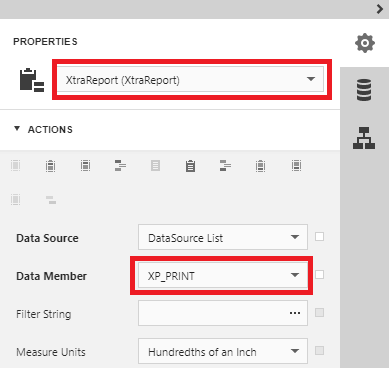Open the Field List database icon tab
Image resolution: width=389 pixels, height=368 pixels.
click(364, 90)
